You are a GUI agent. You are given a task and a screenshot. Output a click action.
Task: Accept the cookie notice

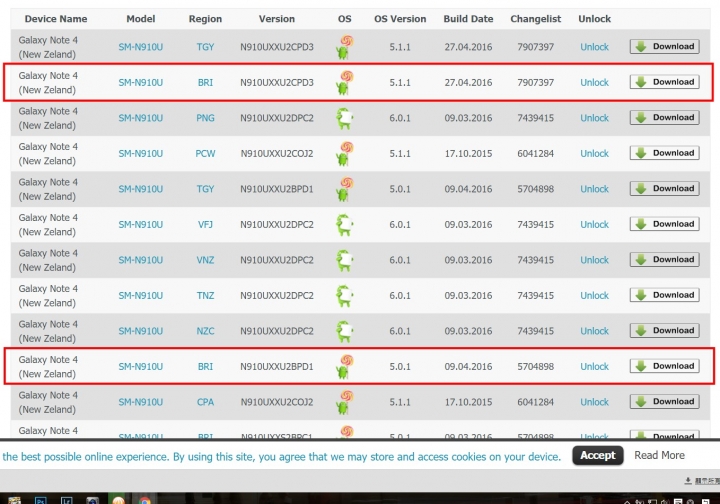coord(597,455)
